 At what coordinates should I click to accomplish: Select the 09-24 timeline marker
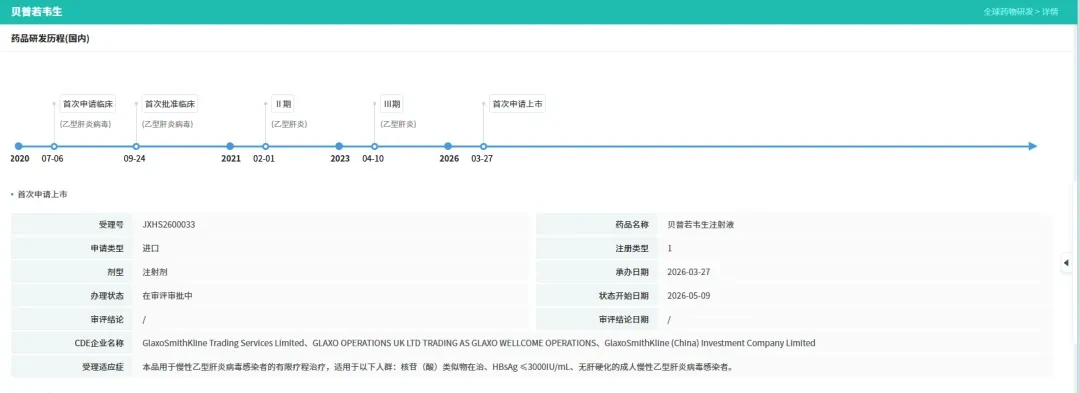[x=136, y=146]
